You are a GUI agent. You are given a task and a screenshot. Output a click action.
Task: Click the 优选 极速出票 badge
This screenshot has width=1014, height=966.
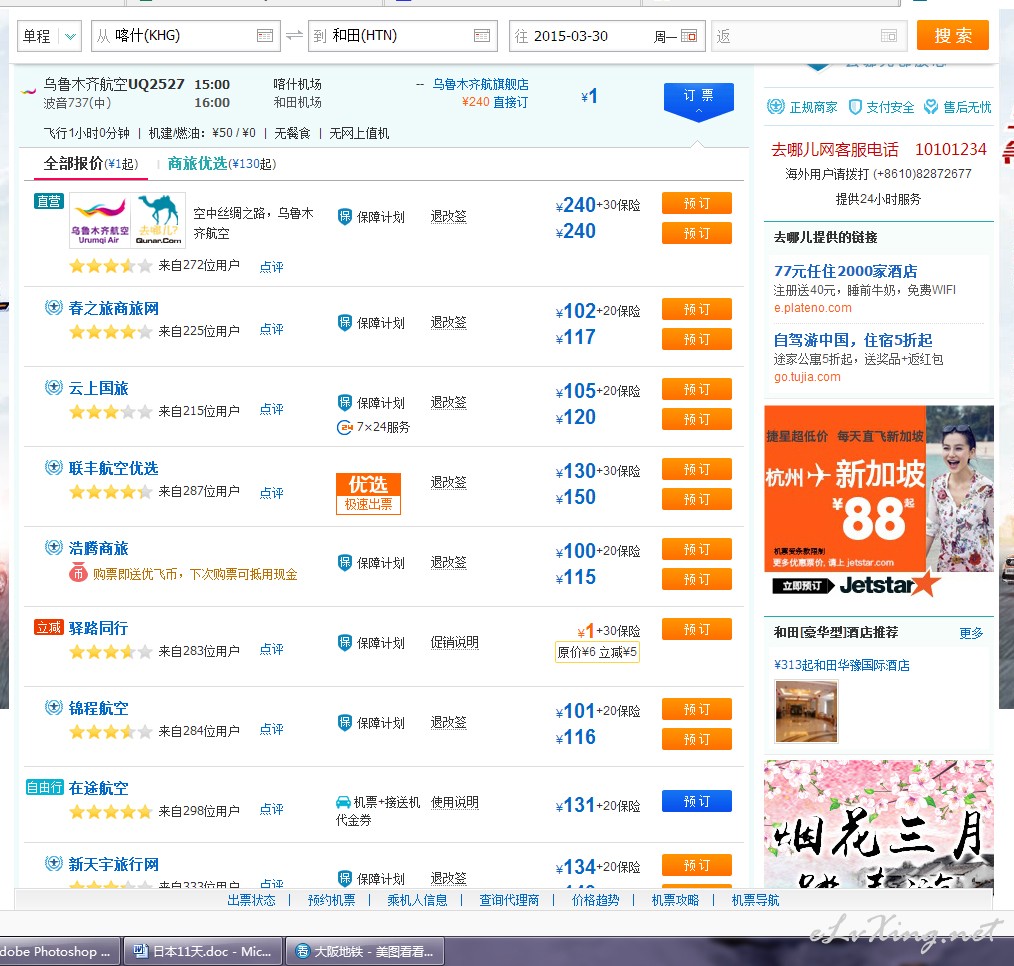(x=368, y=494)
